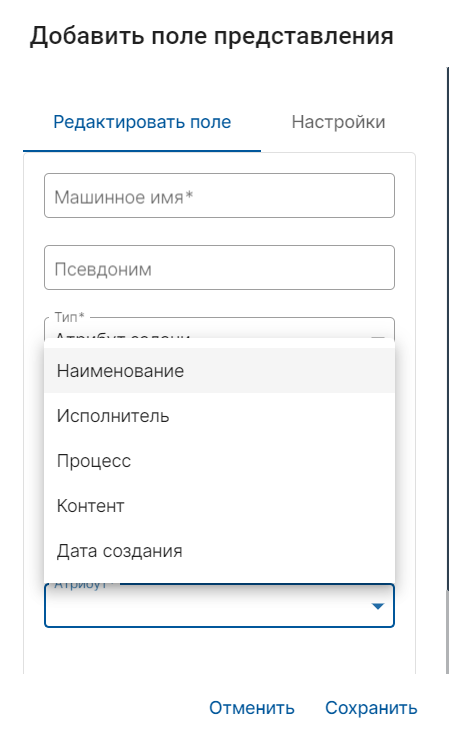
Task: Pick Процесс in the attribute list
Action: point(219,461)
